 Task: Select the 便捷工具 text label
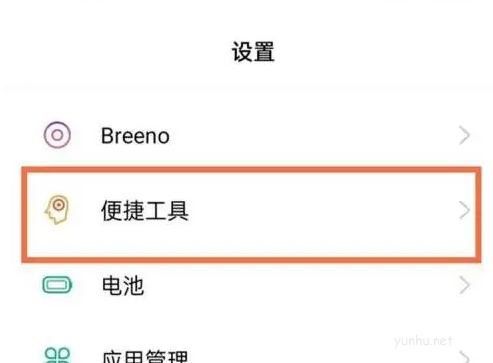click(145, 211)
